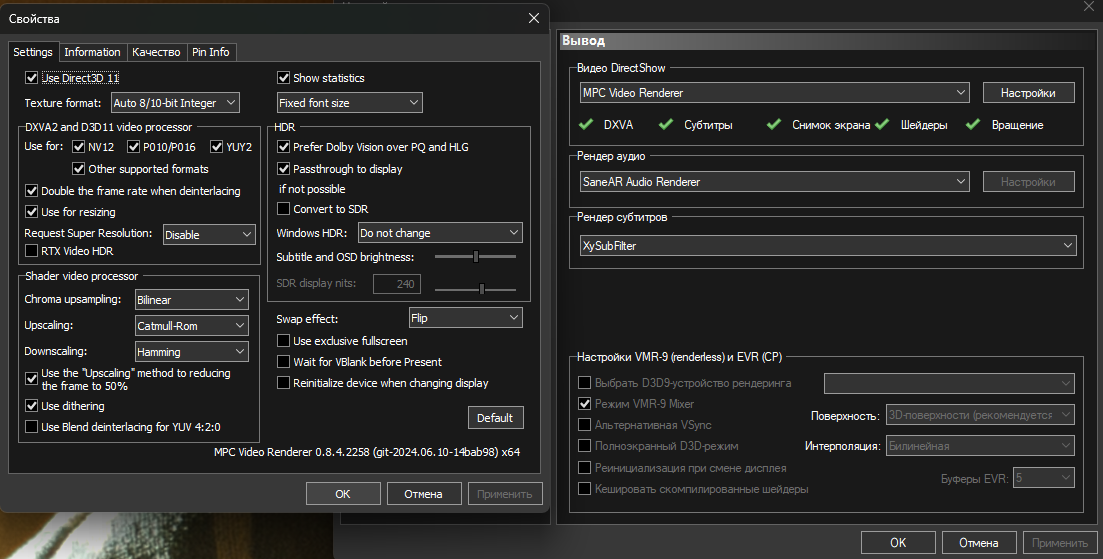Screen dimensions: 1103x559
Task: Click the green checkmark beside Снимок экрана
Action: (x=773, y=125)
